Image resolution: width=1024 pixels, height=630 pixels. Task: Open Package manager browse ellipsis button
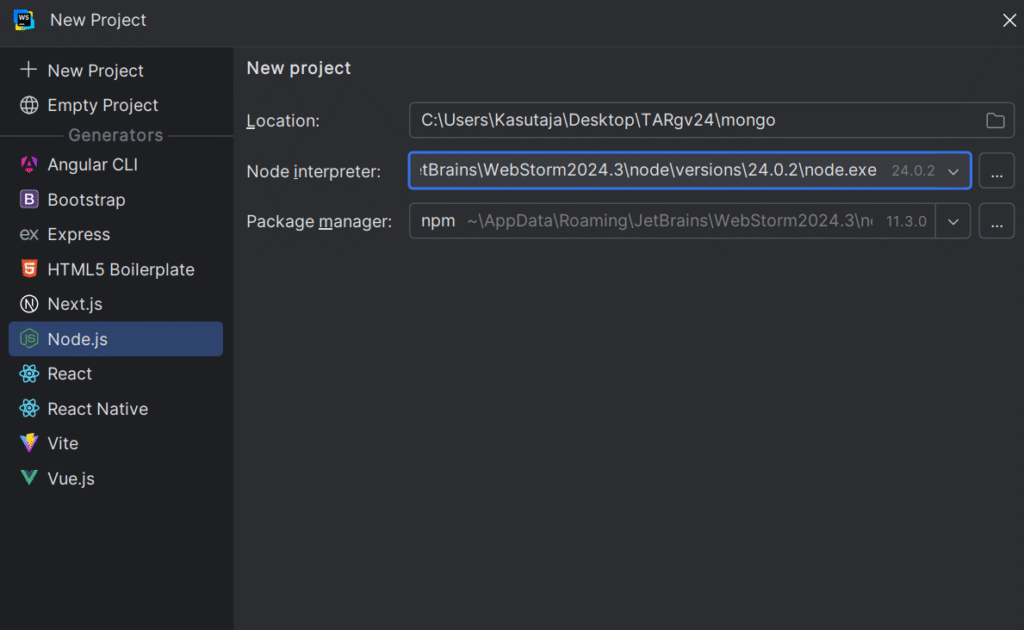[997, 221]
